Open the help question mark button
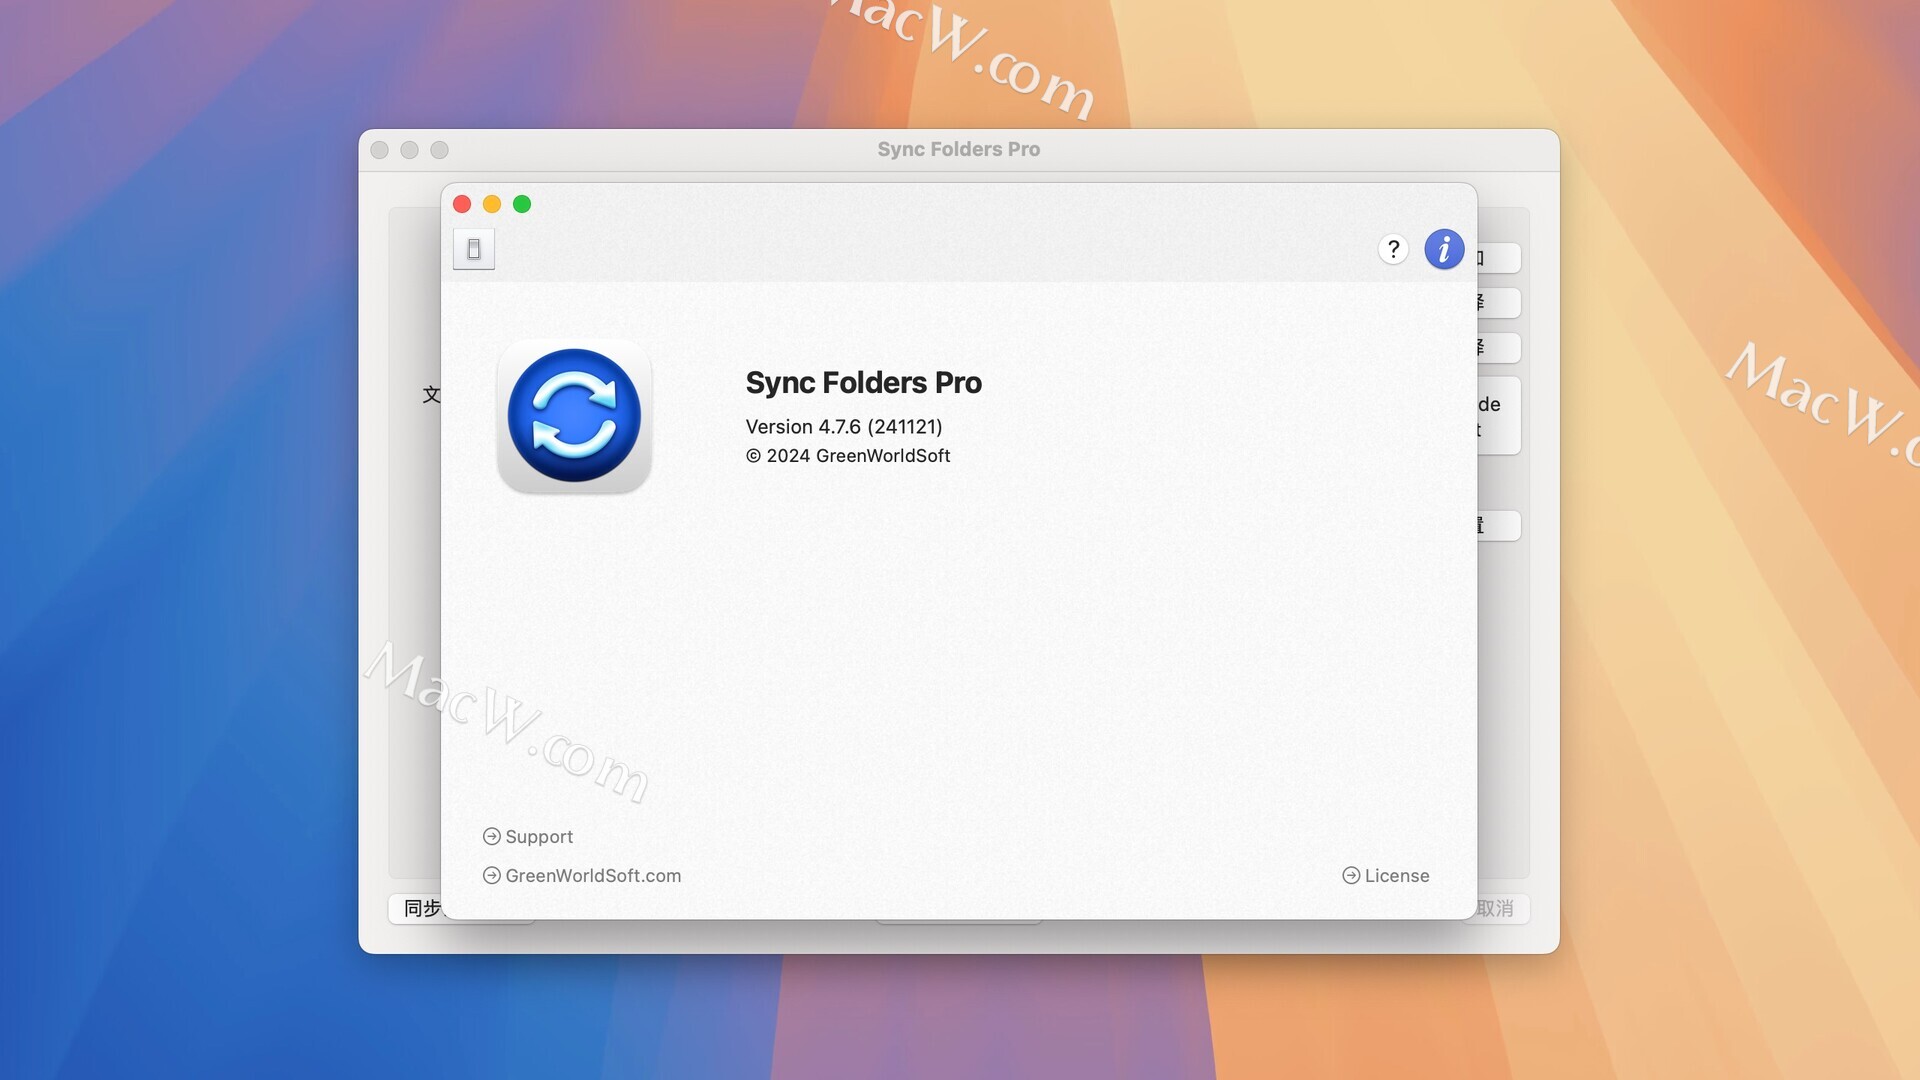Screen dimensions: 1920x1080 1393,249
